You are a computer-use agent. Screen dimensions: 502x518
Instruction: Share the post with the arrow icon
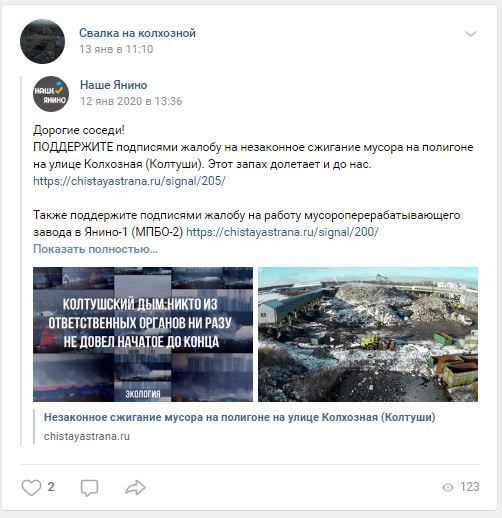(135, 488)
